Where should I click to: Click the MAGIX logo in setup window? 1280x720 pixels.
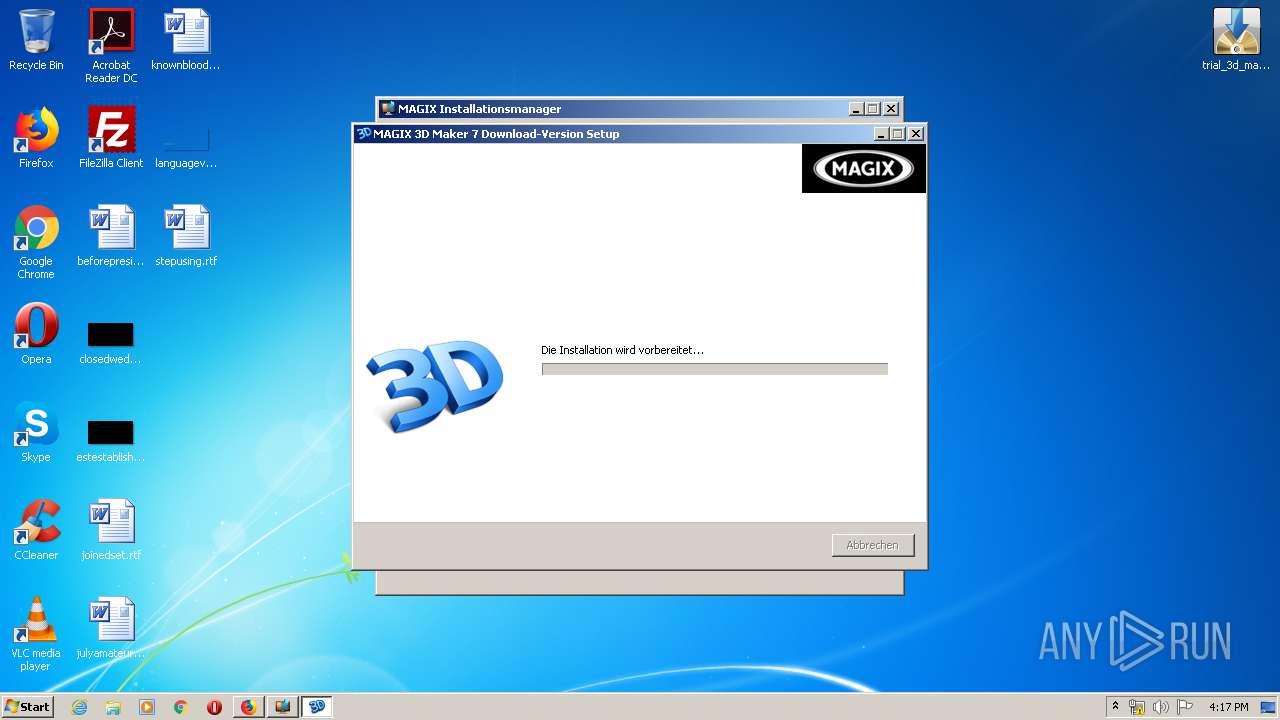(864, 169)
